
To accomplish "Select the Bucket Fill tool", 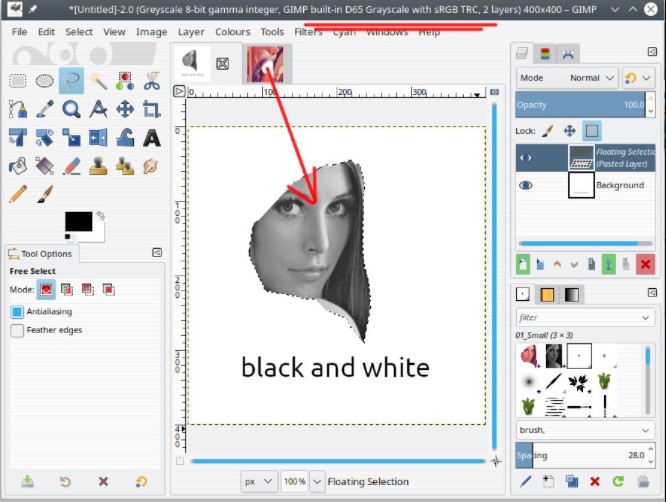I will tap(17, 166).
